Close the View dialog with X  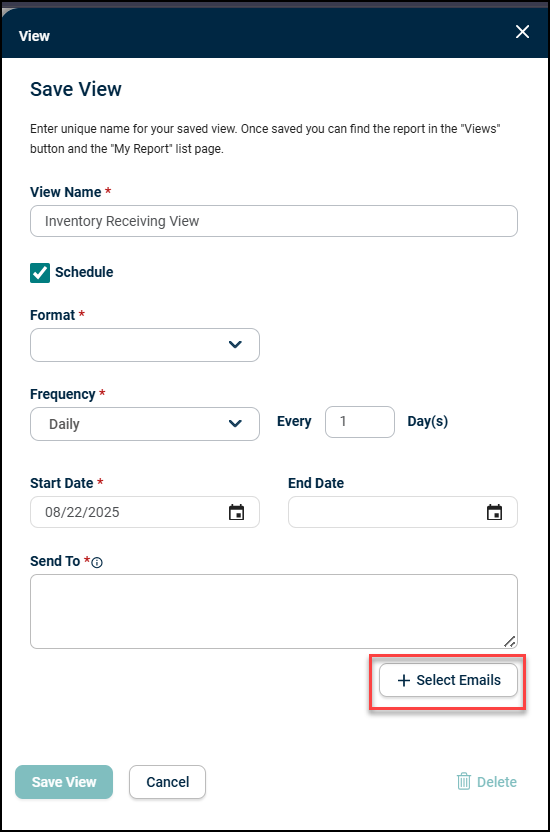point(522,32)
